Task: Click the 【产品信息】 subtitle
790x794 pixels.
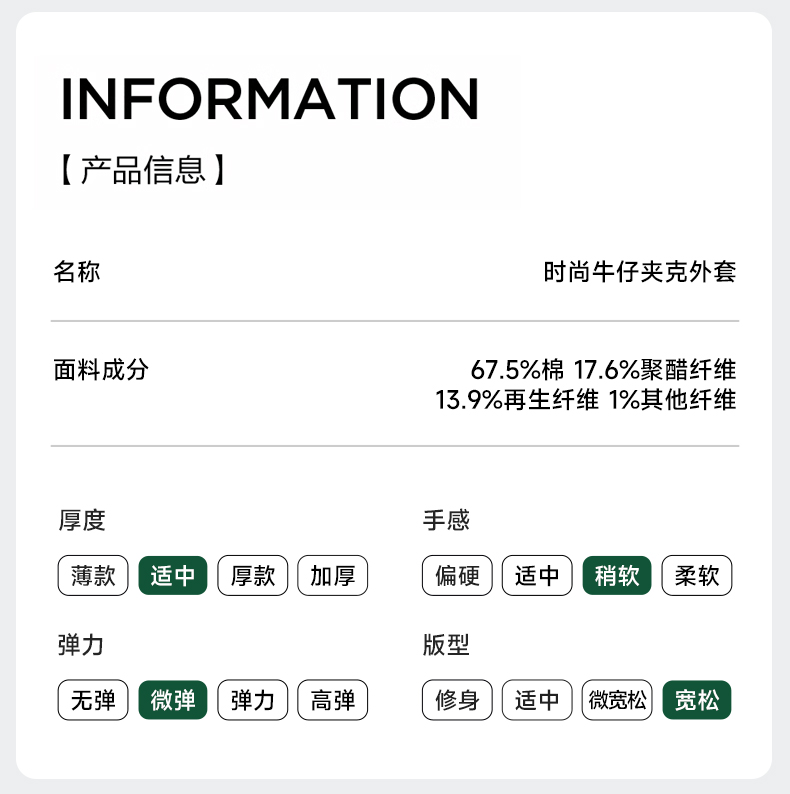Action: pyautogui.click(x=142, y=169)
